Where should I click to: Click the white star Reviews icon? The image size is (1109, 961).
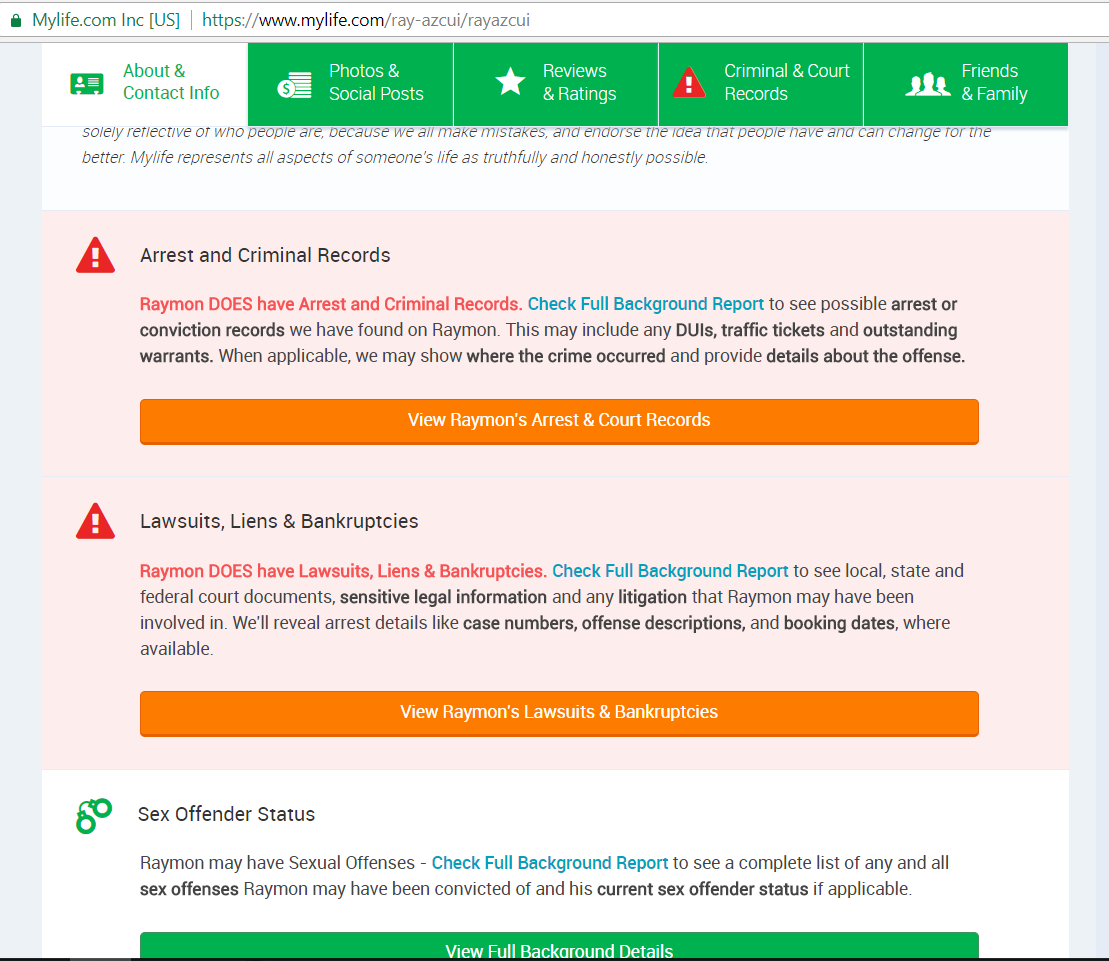click(510, 81)
